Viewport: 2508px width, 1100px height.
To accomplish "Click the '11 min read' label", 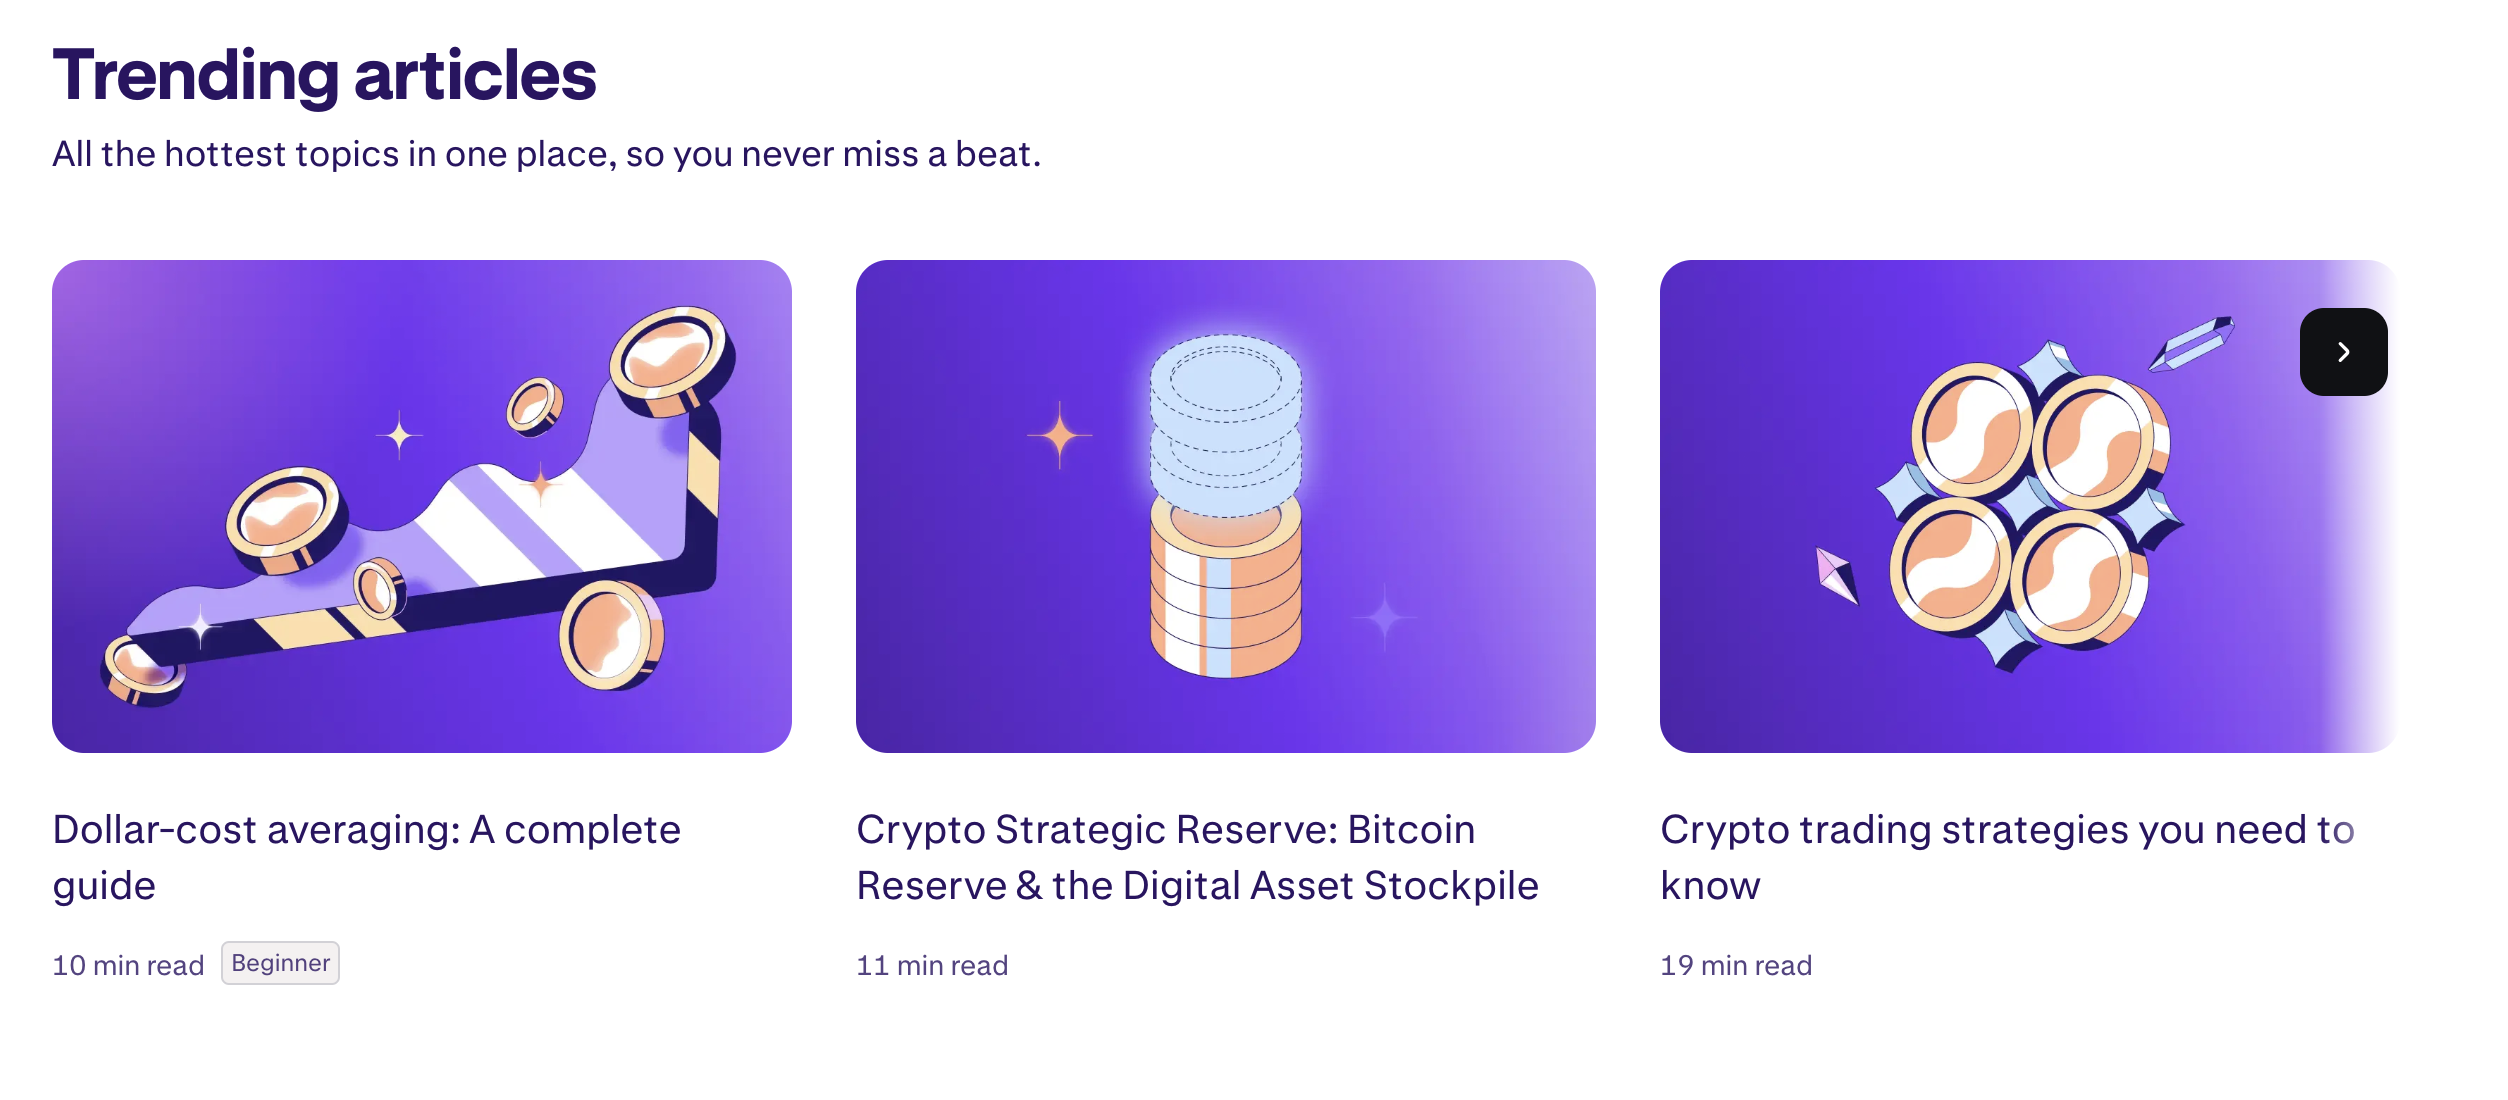I will point(932,965).
